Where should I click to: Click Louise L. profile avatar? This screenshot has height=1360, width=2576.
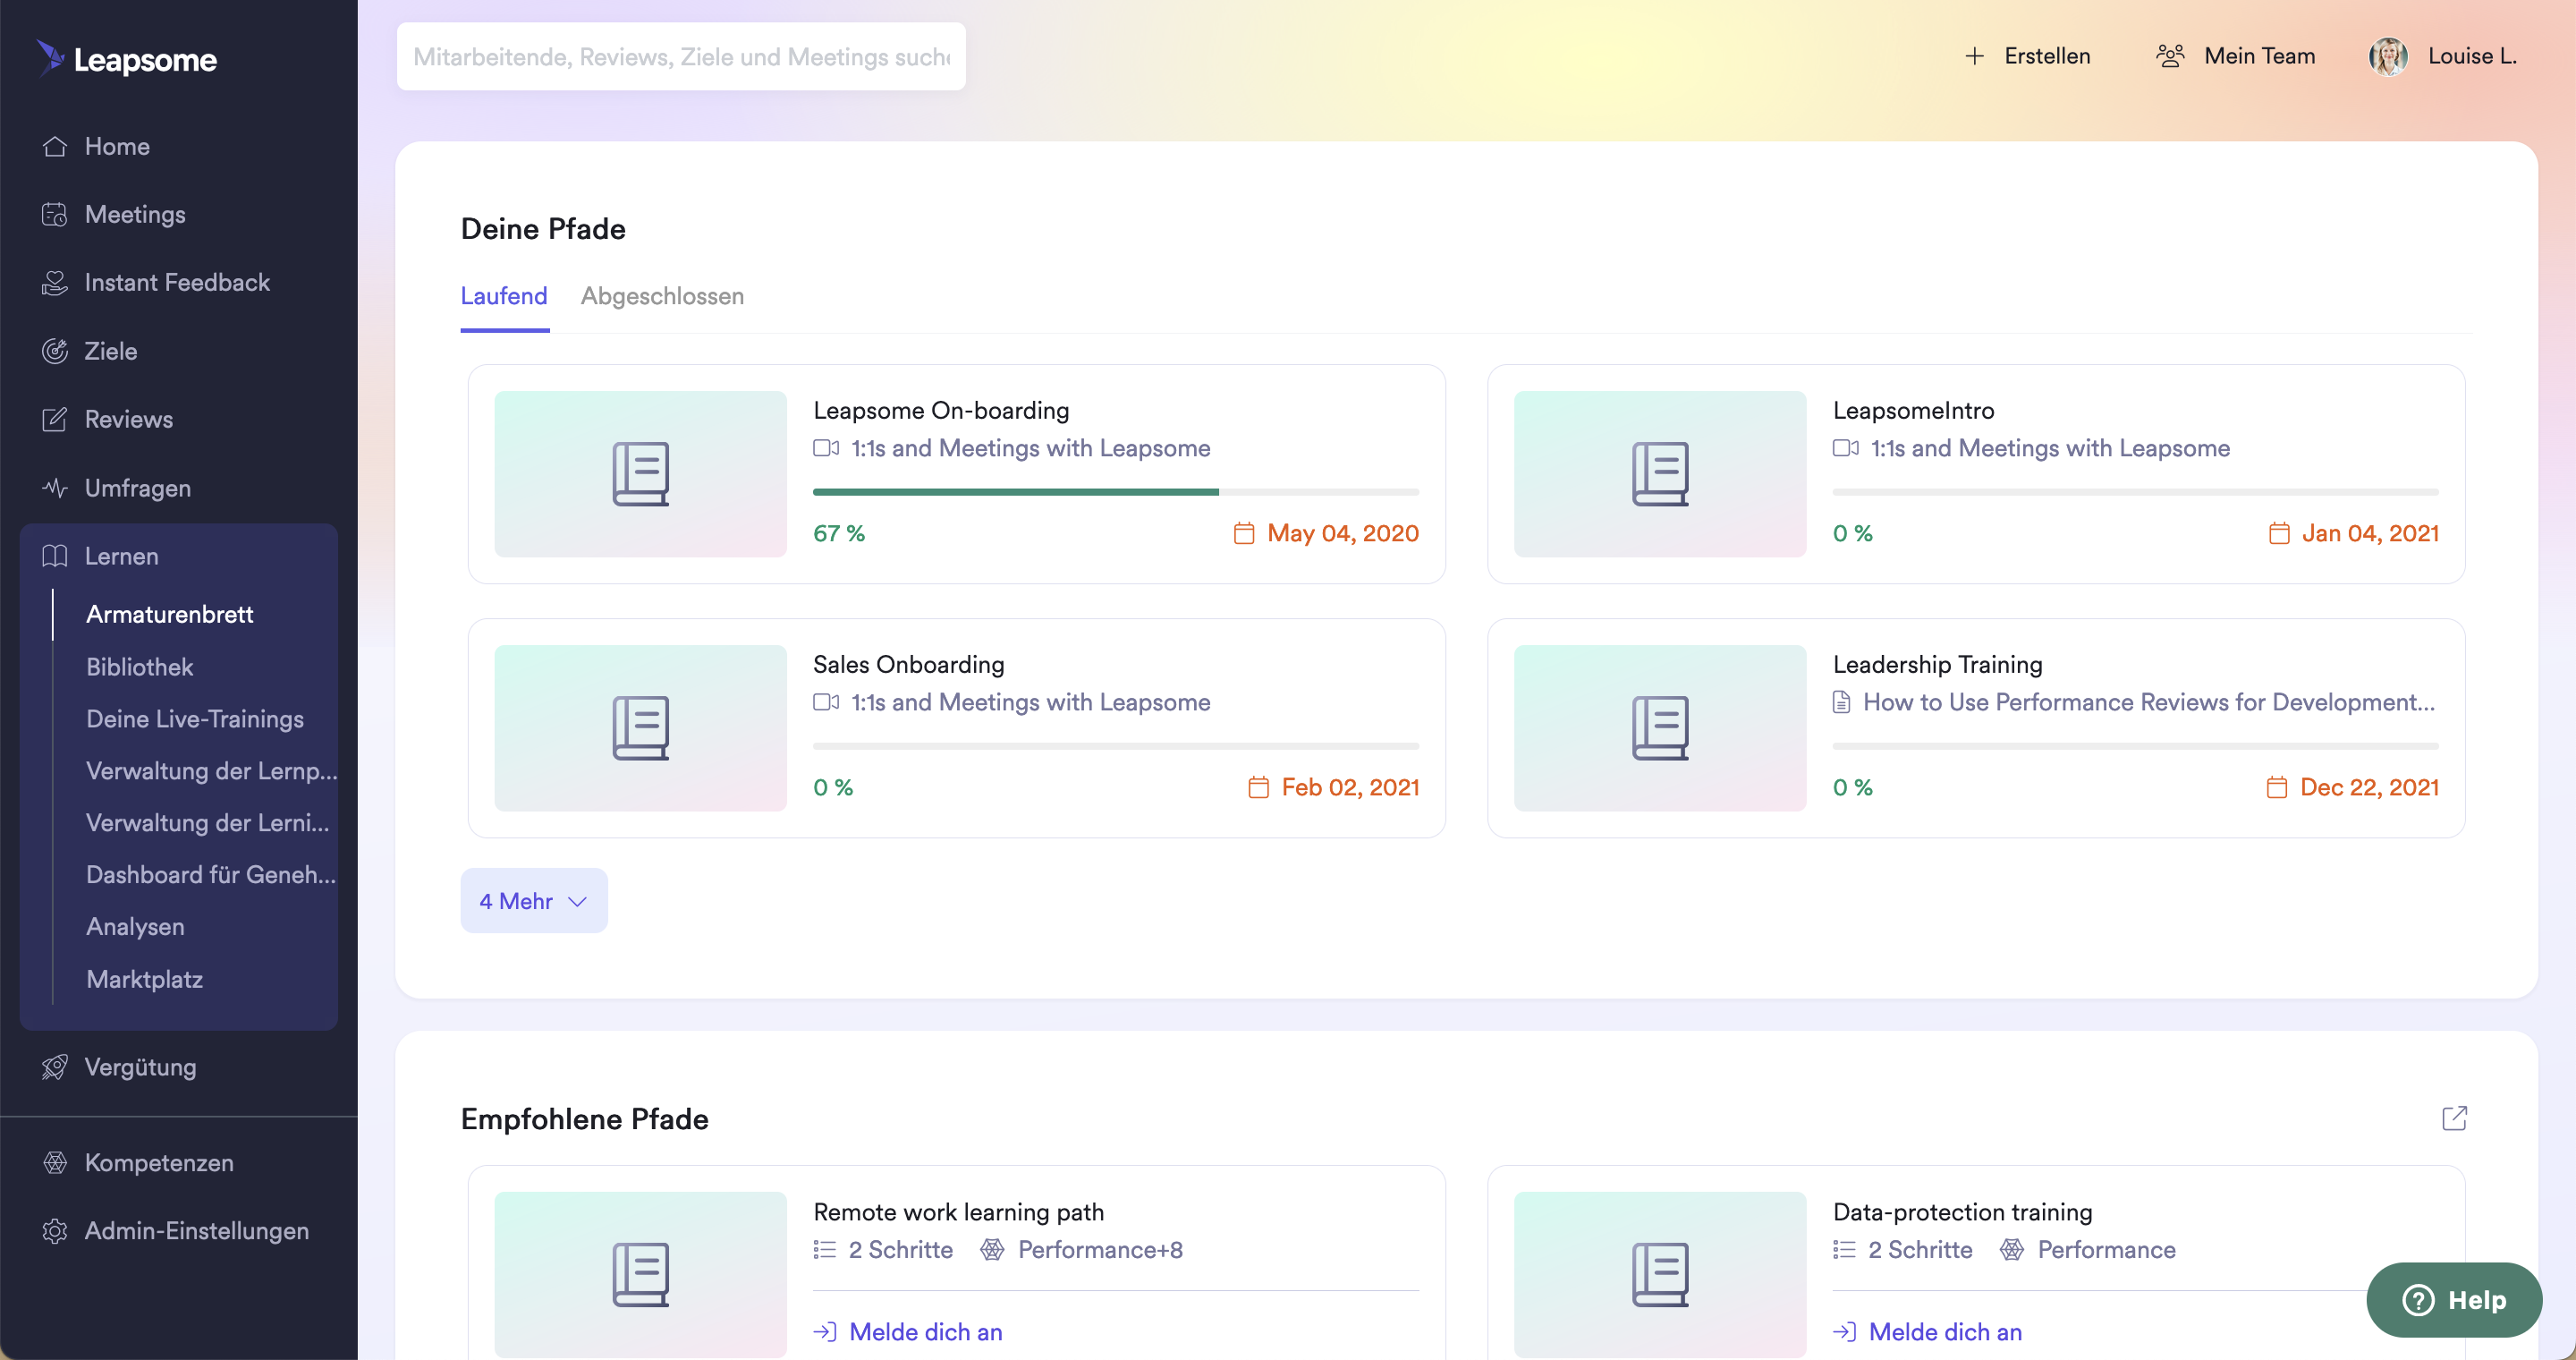2388,57
